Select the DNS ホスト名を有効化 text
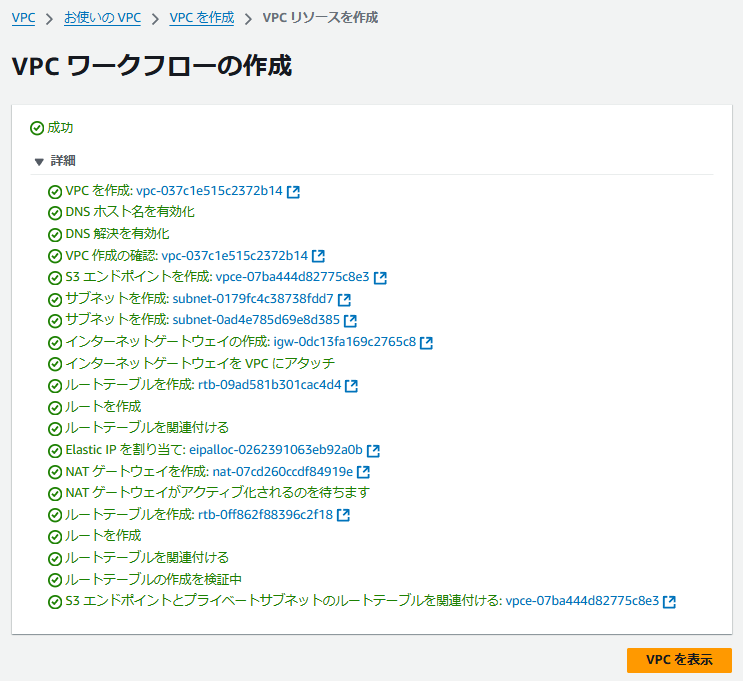This screenshot has height=681, width=743. coord(130,212)
